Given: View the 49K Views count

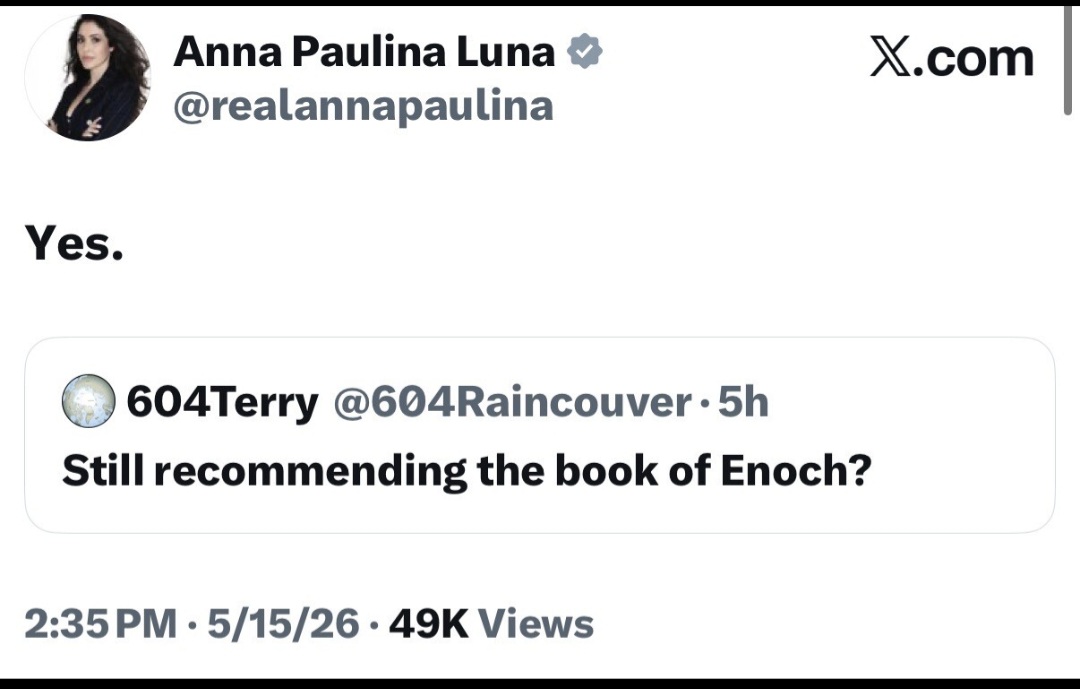Looking at the screenshot, I should pos(491,624).
